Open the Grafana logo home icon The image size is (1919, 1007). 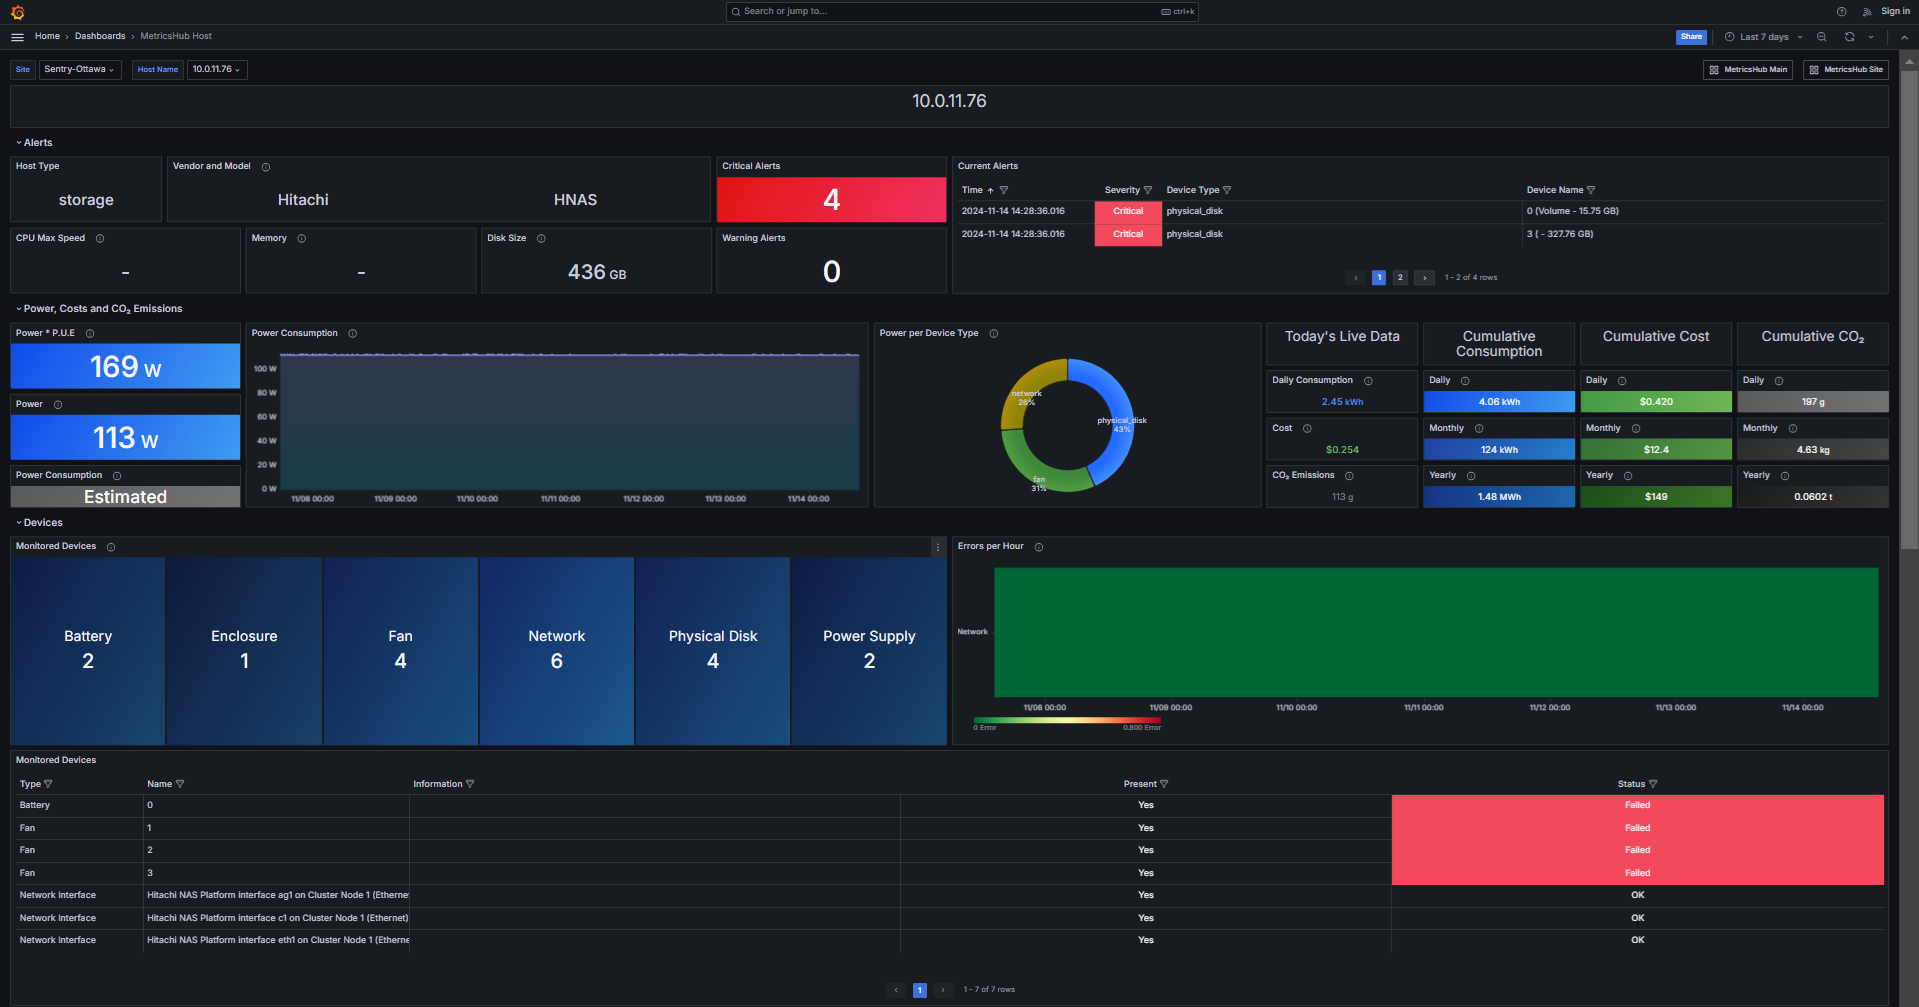17,12
